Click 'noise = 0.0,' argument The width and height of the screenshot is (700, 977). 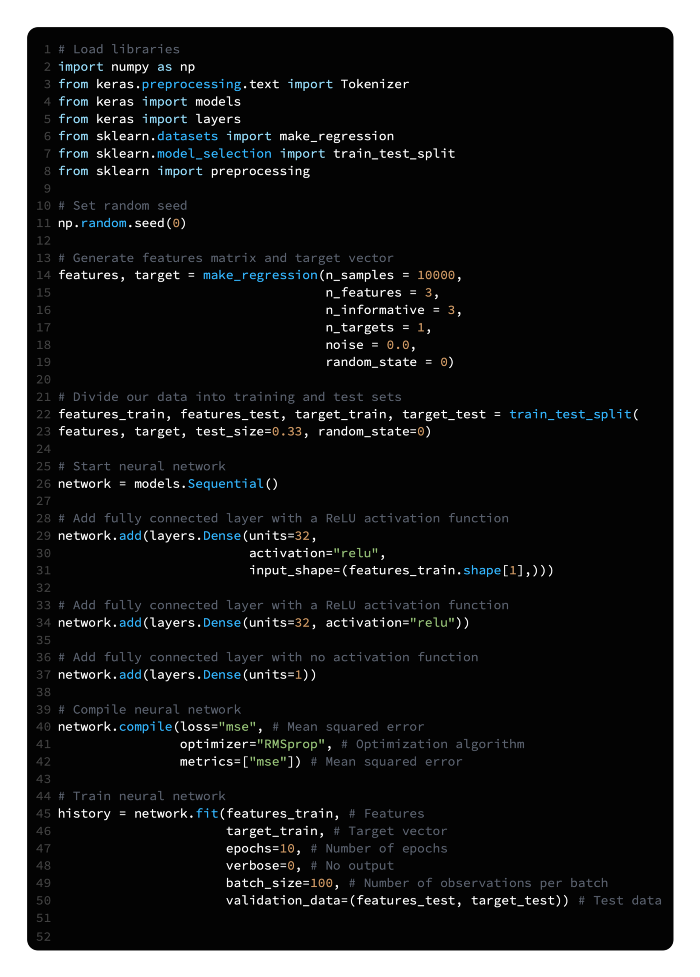pyautogui.click(x=371, y=345)
